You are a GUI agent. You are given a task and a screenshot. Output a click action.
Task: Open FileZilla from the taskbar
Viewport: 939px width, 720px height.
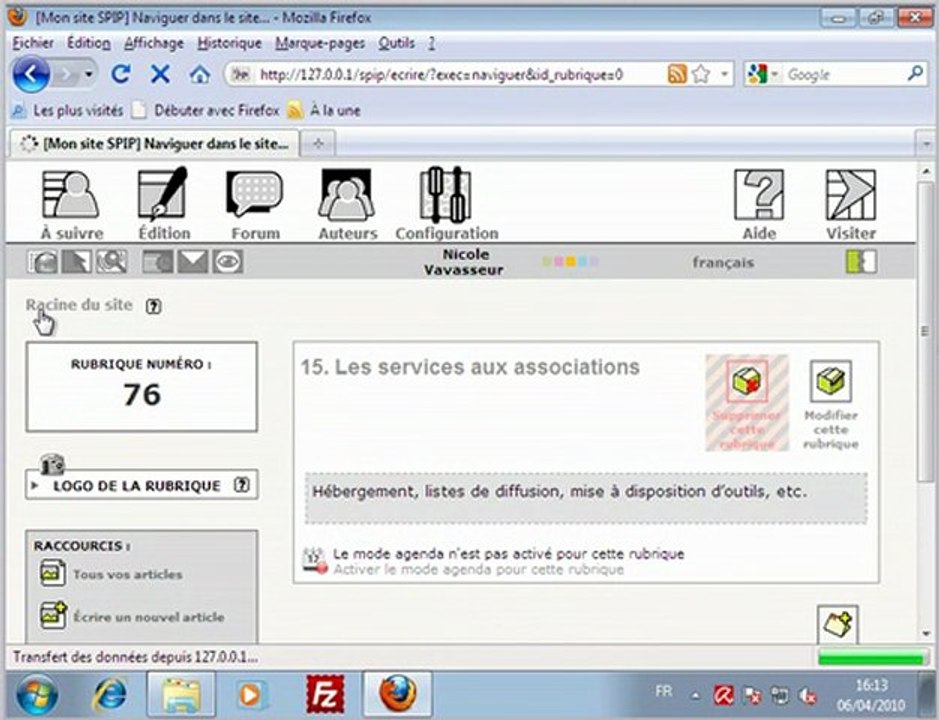coord(324,695)
